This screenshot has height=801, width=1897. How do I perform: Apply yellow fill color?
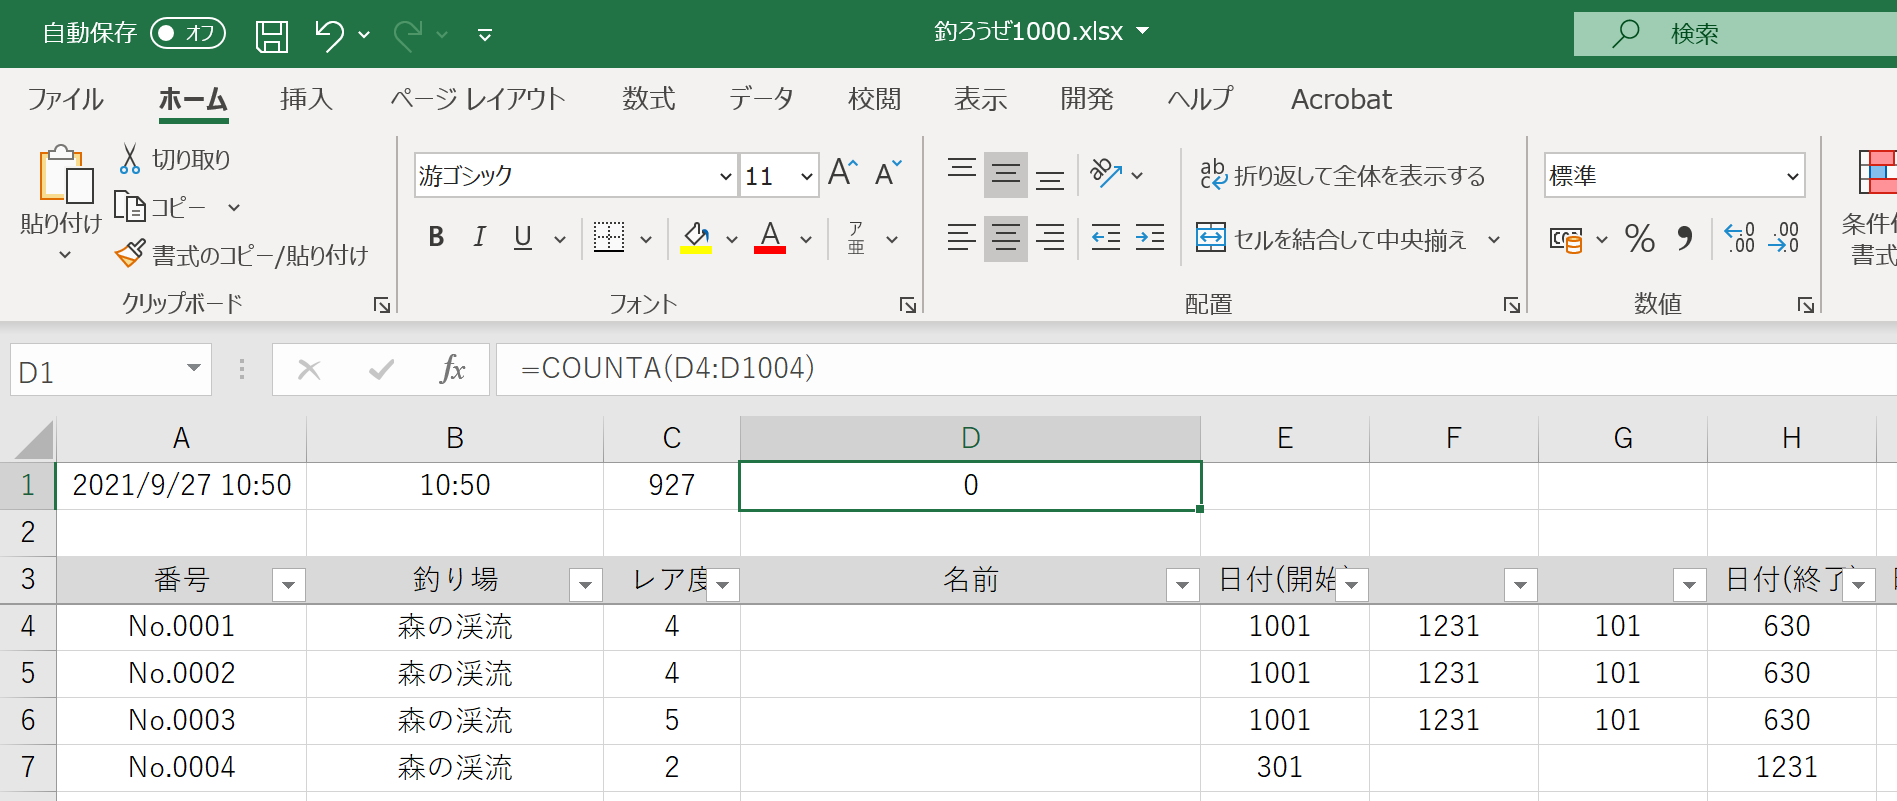click(x=696, y=238)
